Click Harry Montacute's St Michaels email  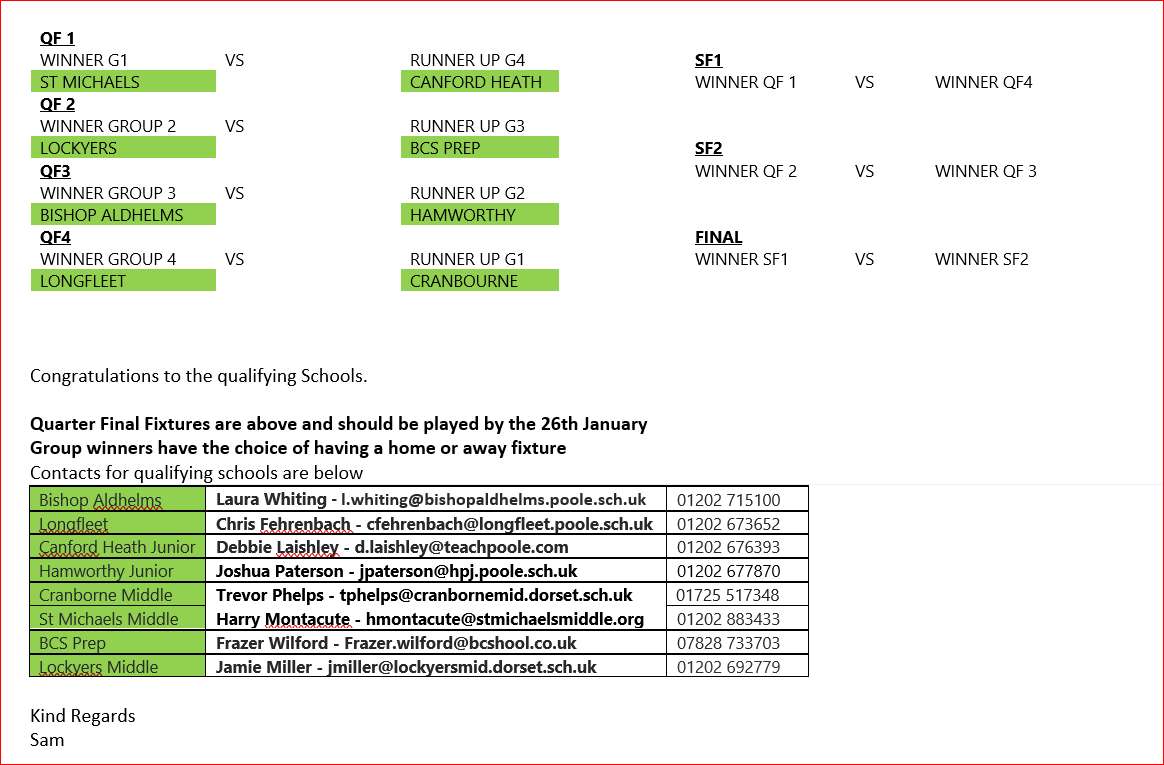[x=505, y=619]
